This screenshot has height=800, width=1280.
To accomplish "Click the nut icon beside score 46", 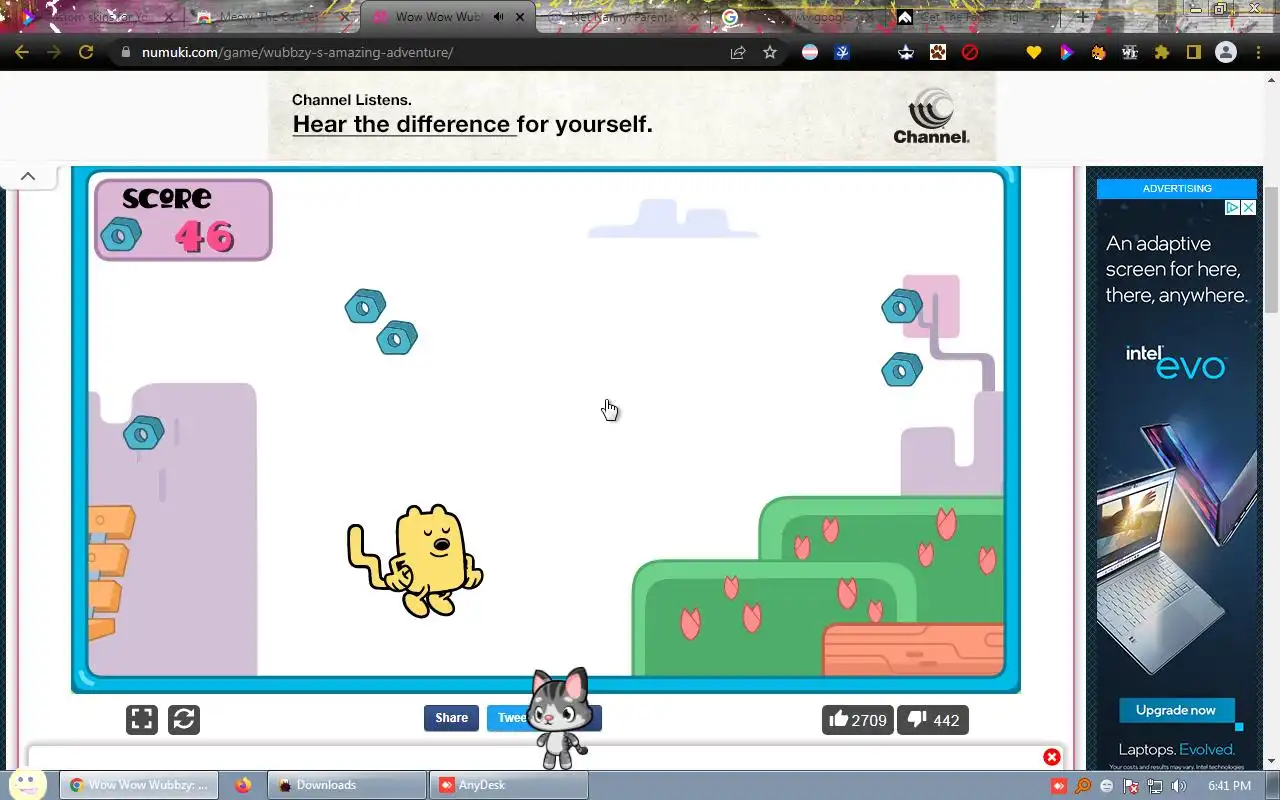I will click(121, 236).
